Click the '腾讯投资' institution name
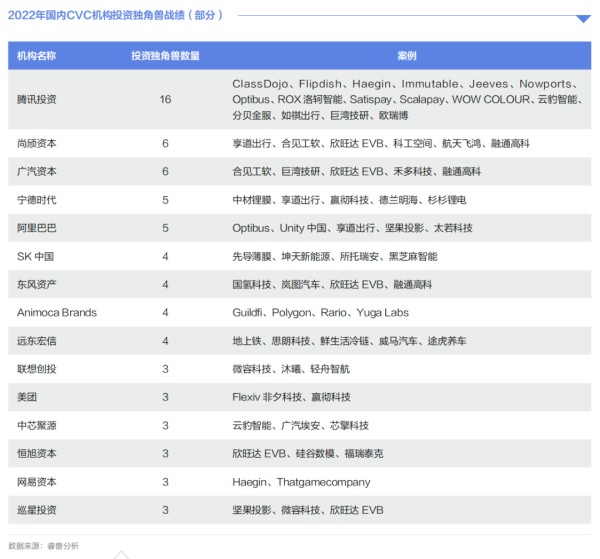 click(x=37, y=99)
